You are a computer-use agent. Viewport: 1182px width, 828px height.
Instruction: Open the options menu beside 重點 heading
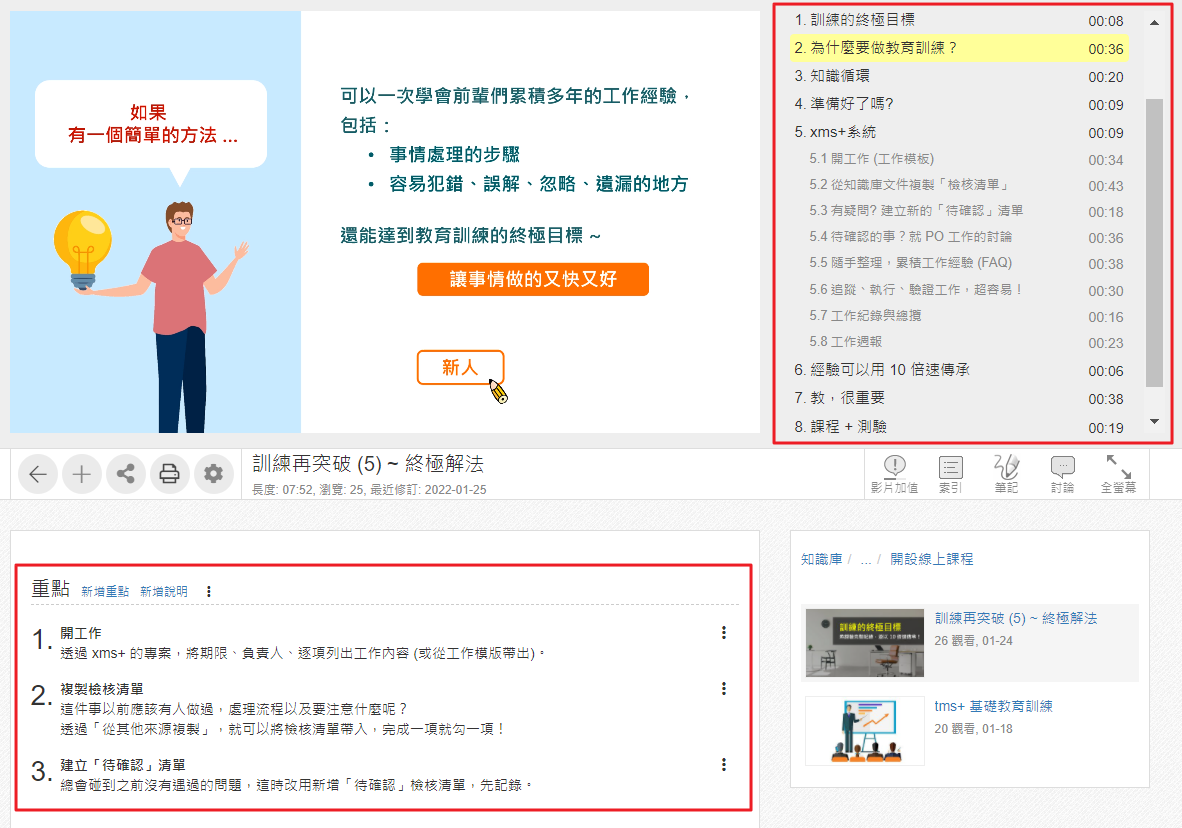(209, 591)
